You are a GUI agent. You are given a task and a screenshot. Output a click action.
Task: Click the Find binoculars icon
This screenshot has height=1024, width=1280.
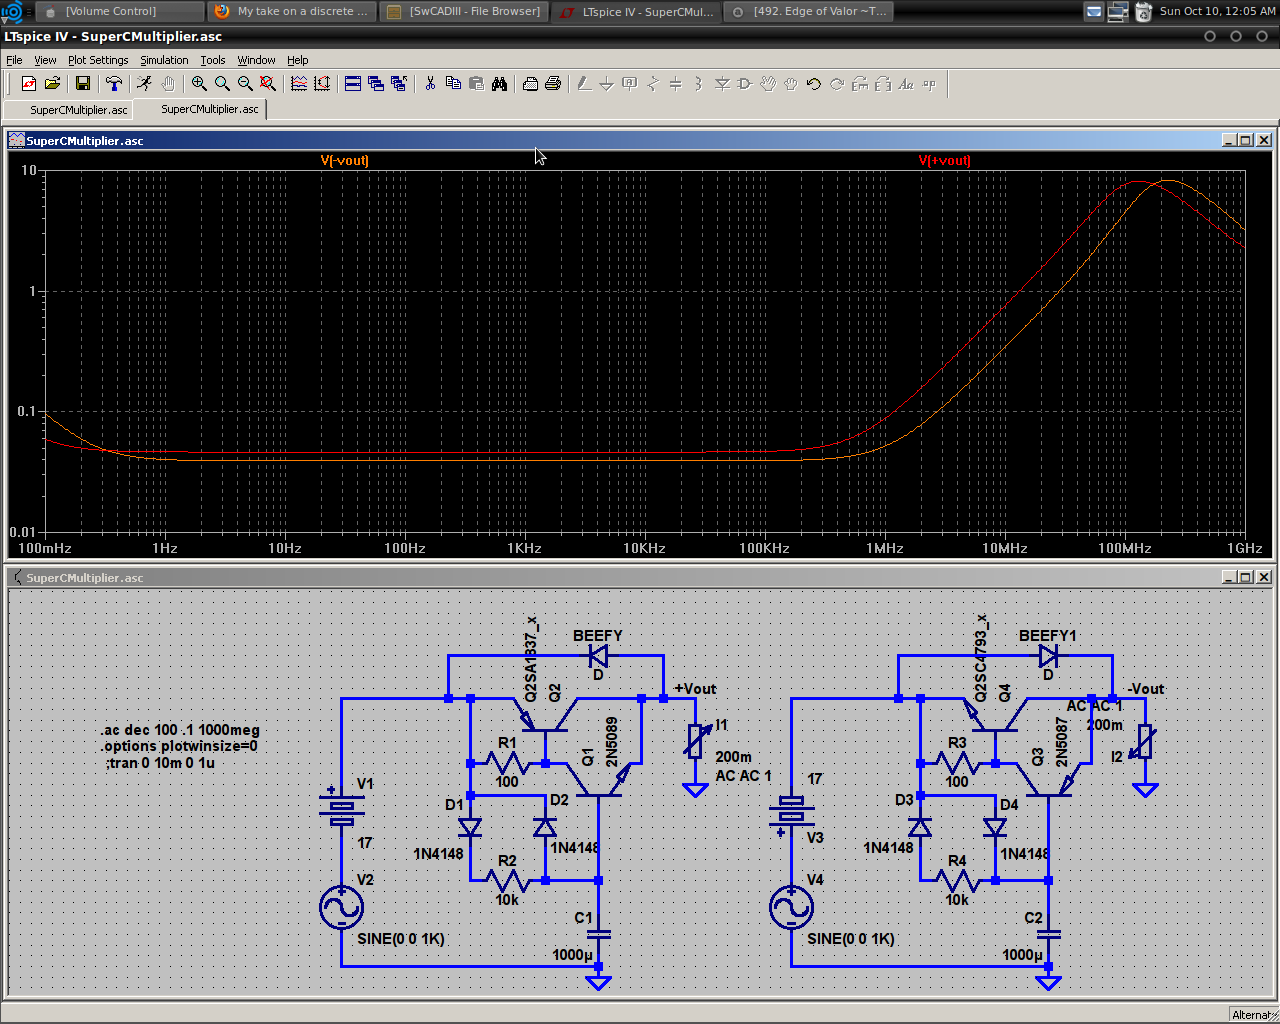pyautogui.click(x=499, y=84)
